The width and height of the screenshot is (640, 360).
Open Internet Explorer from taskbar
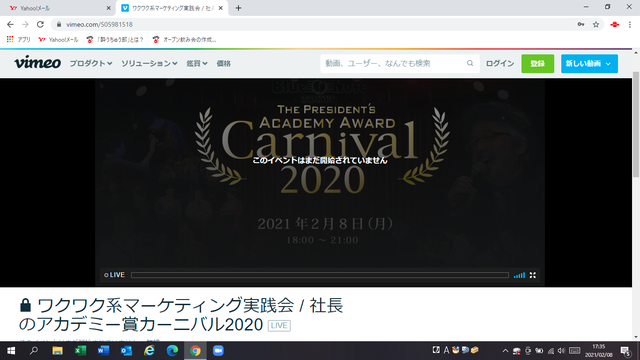149,351
